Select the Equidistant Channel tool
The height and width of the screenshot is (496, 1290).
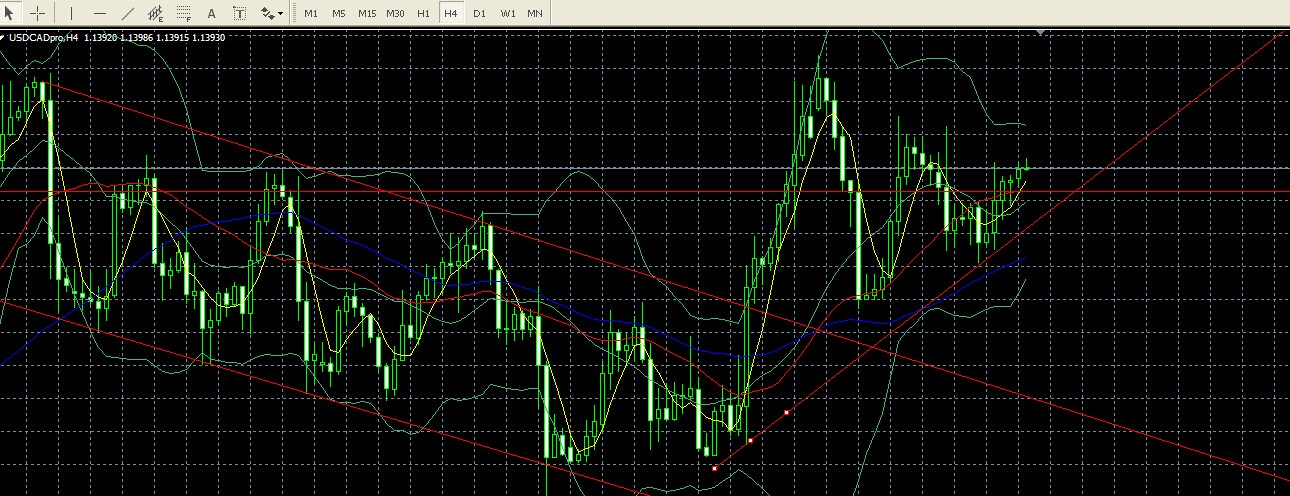[156, 13]
